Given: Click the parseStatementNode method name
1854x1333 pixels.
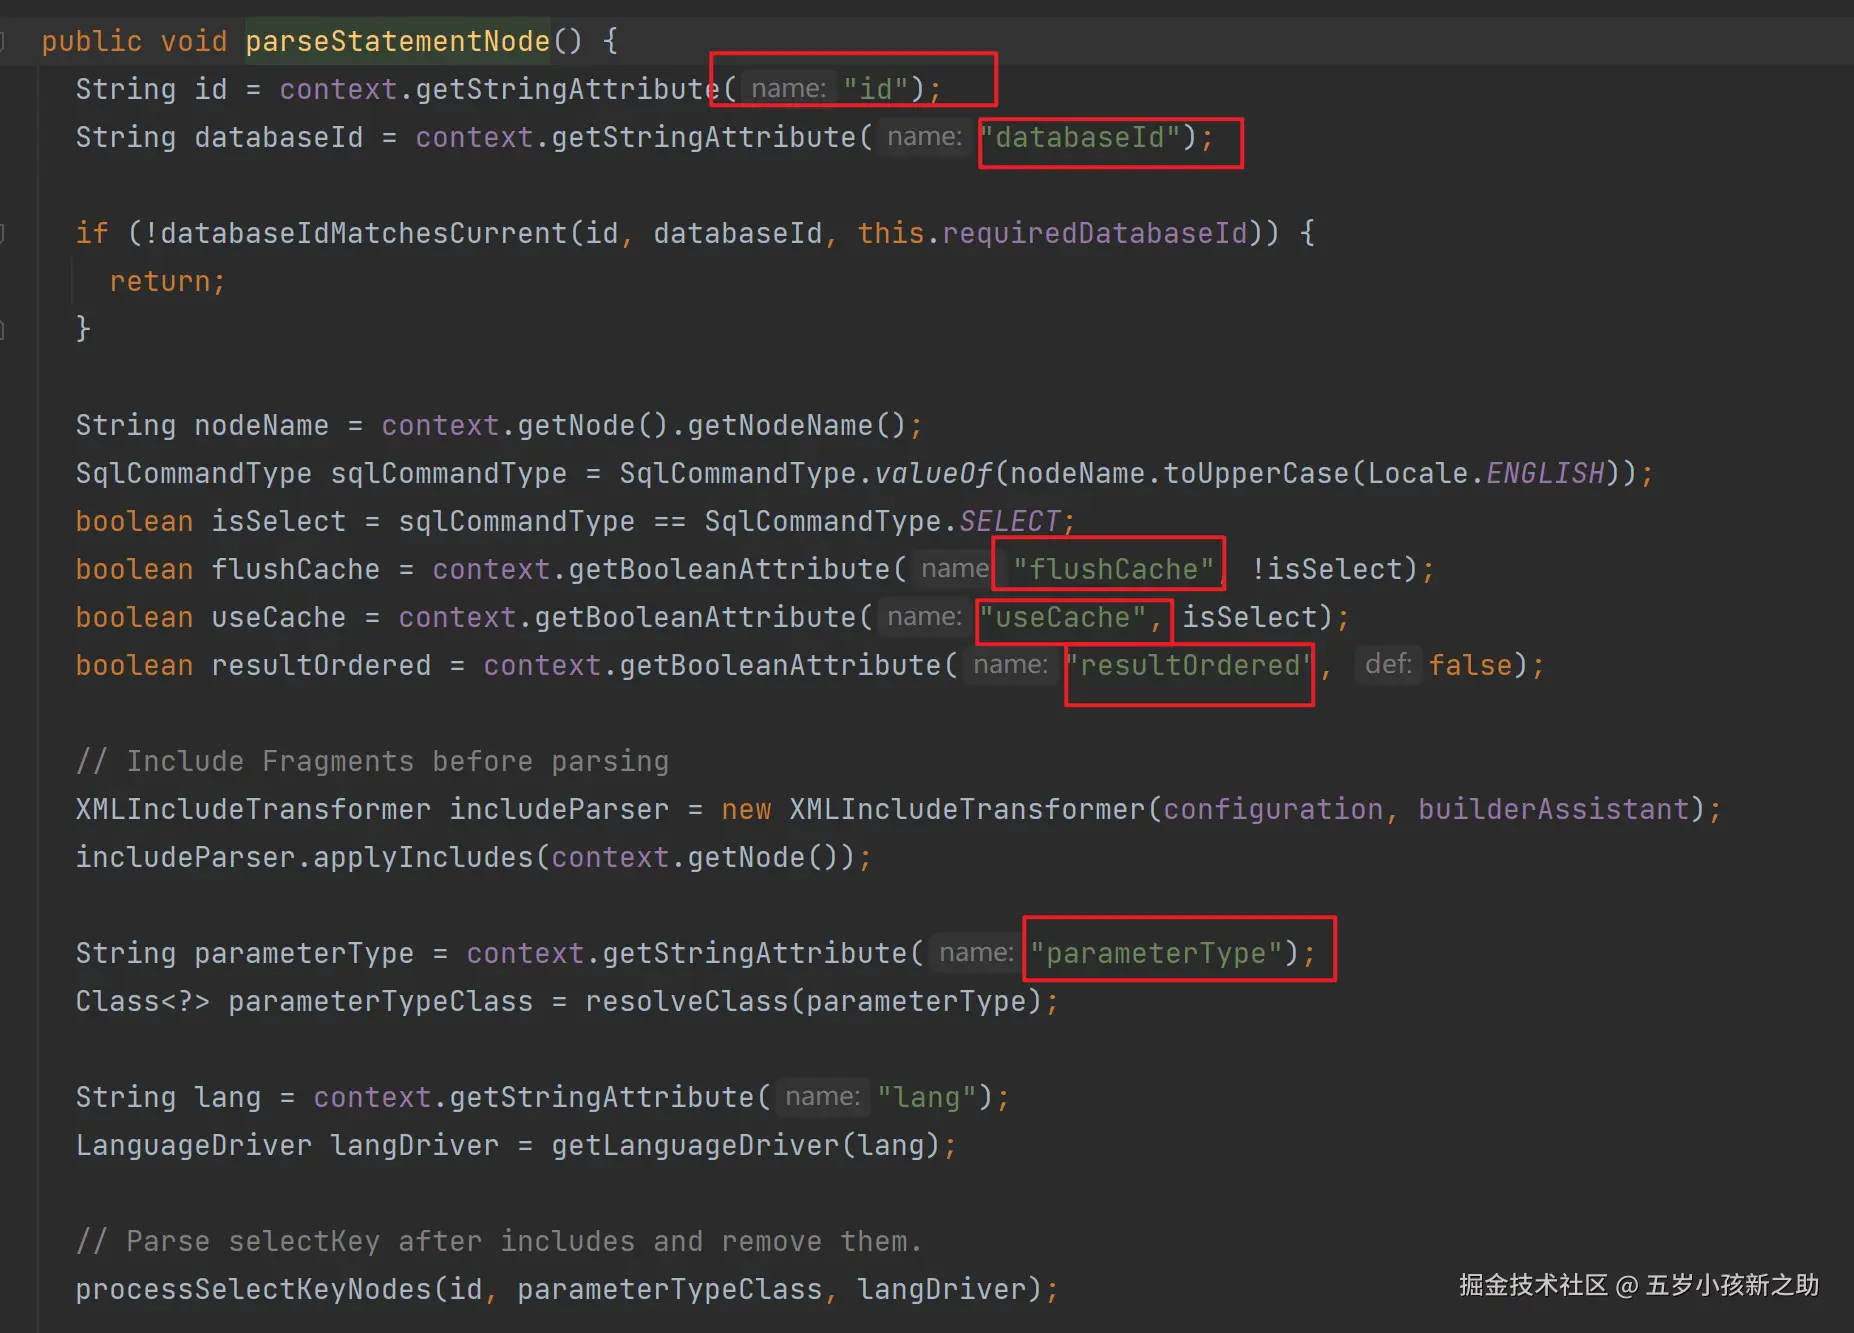Looking at the screenshot, I should (397, 41).
